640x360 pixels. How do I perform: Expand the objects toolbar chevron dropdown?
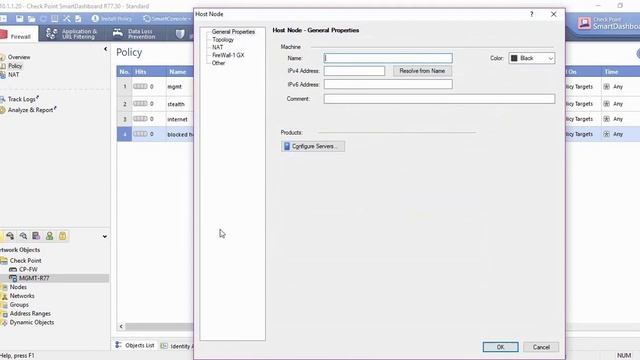coord(105,236)
